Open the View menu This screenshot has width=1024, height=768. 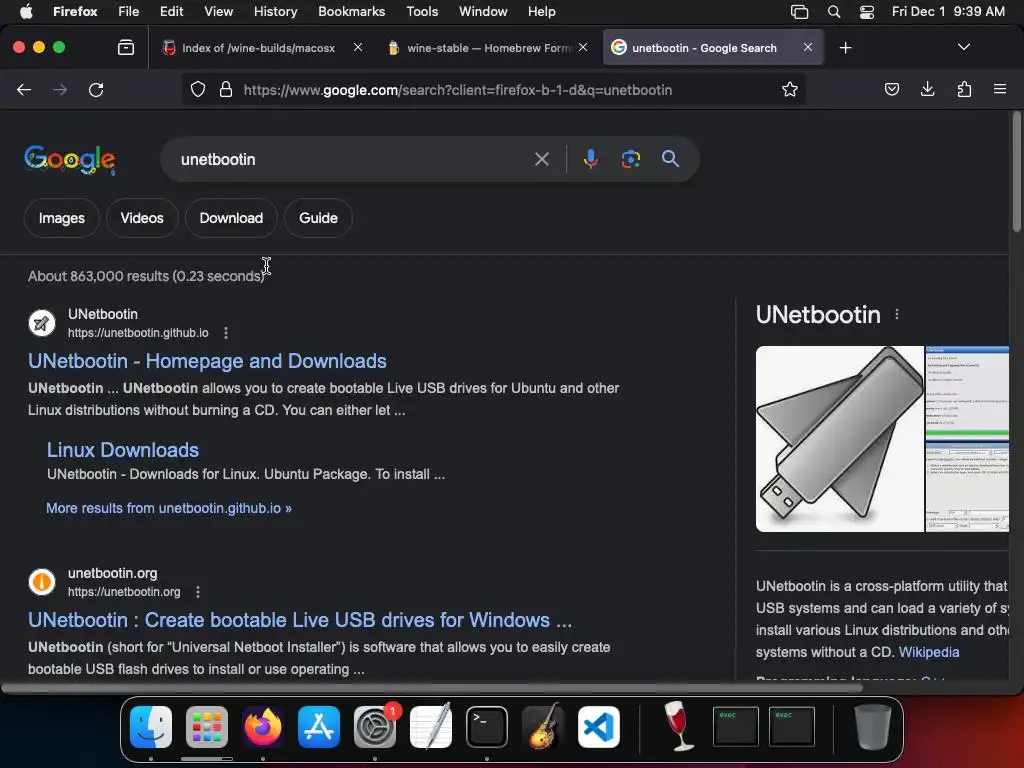tap(218, 11)
